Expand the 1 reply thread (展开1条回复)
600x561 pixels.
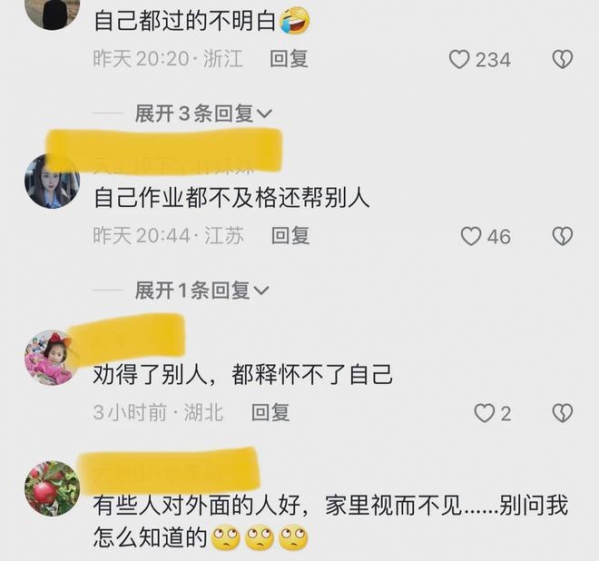tap(202, 290)
